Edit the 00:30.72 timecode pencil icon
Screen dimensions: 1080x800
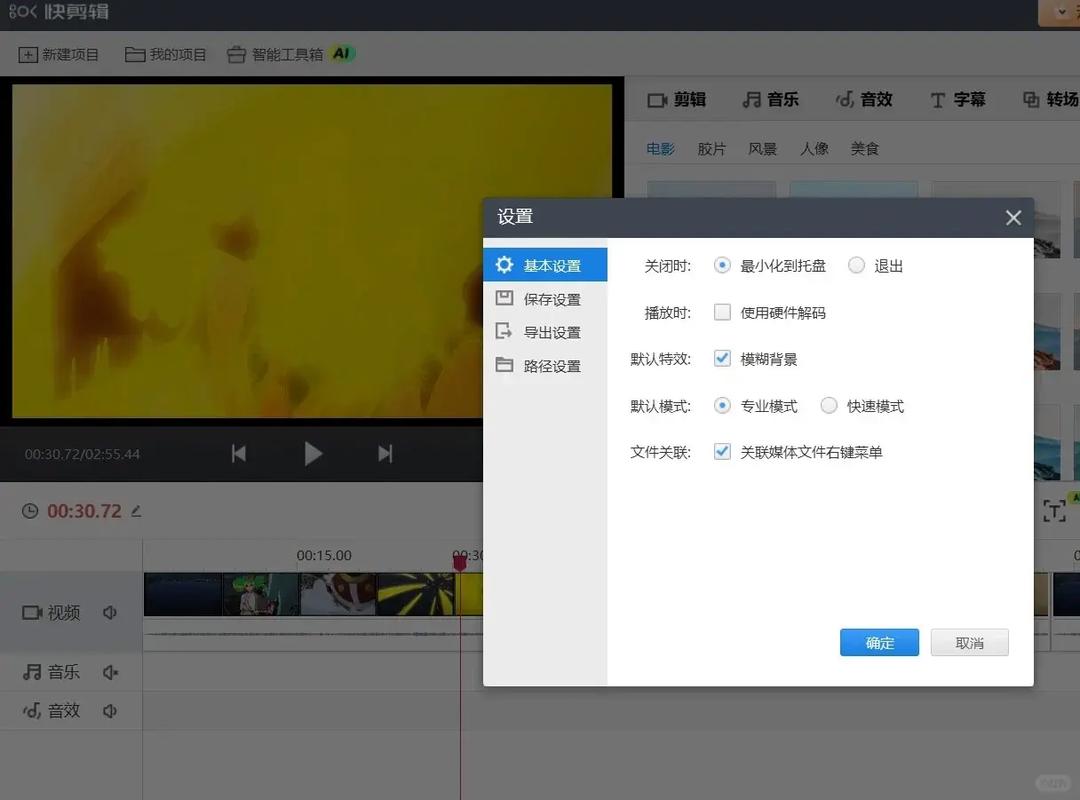point(136,511)
